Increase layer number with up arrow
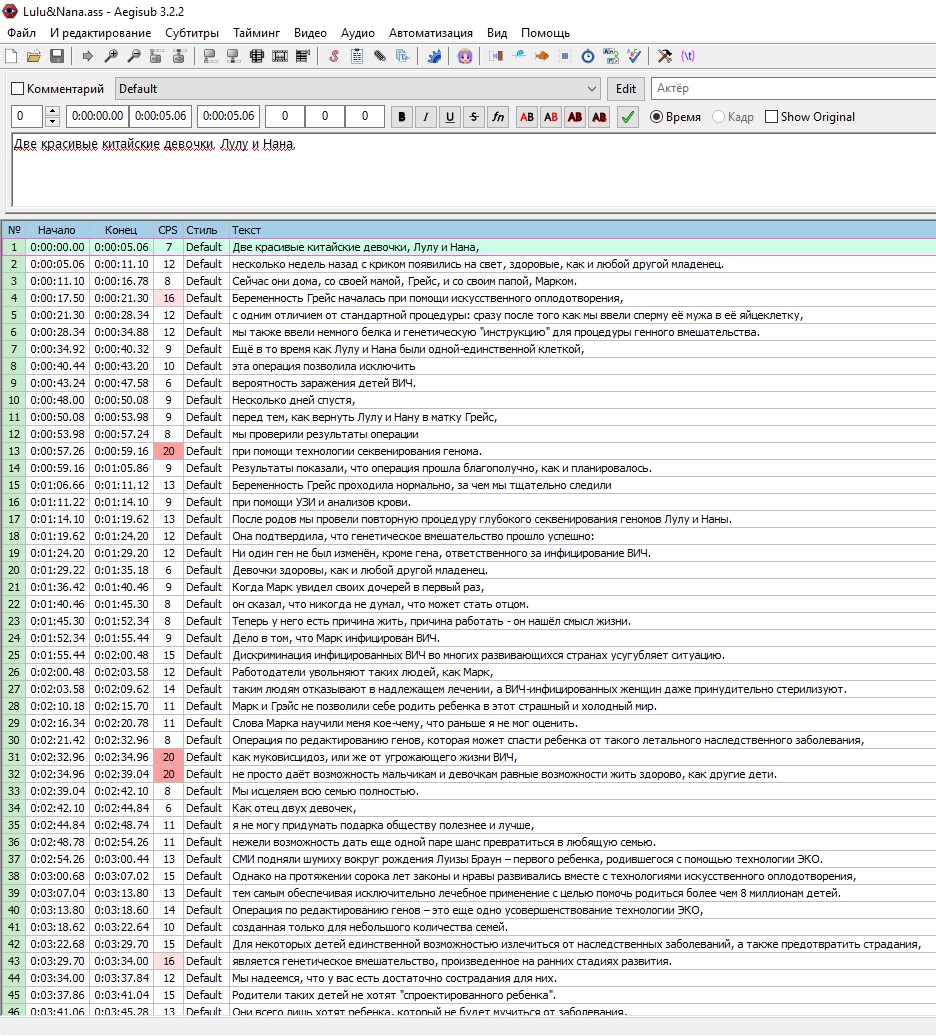 click(53, 111)
